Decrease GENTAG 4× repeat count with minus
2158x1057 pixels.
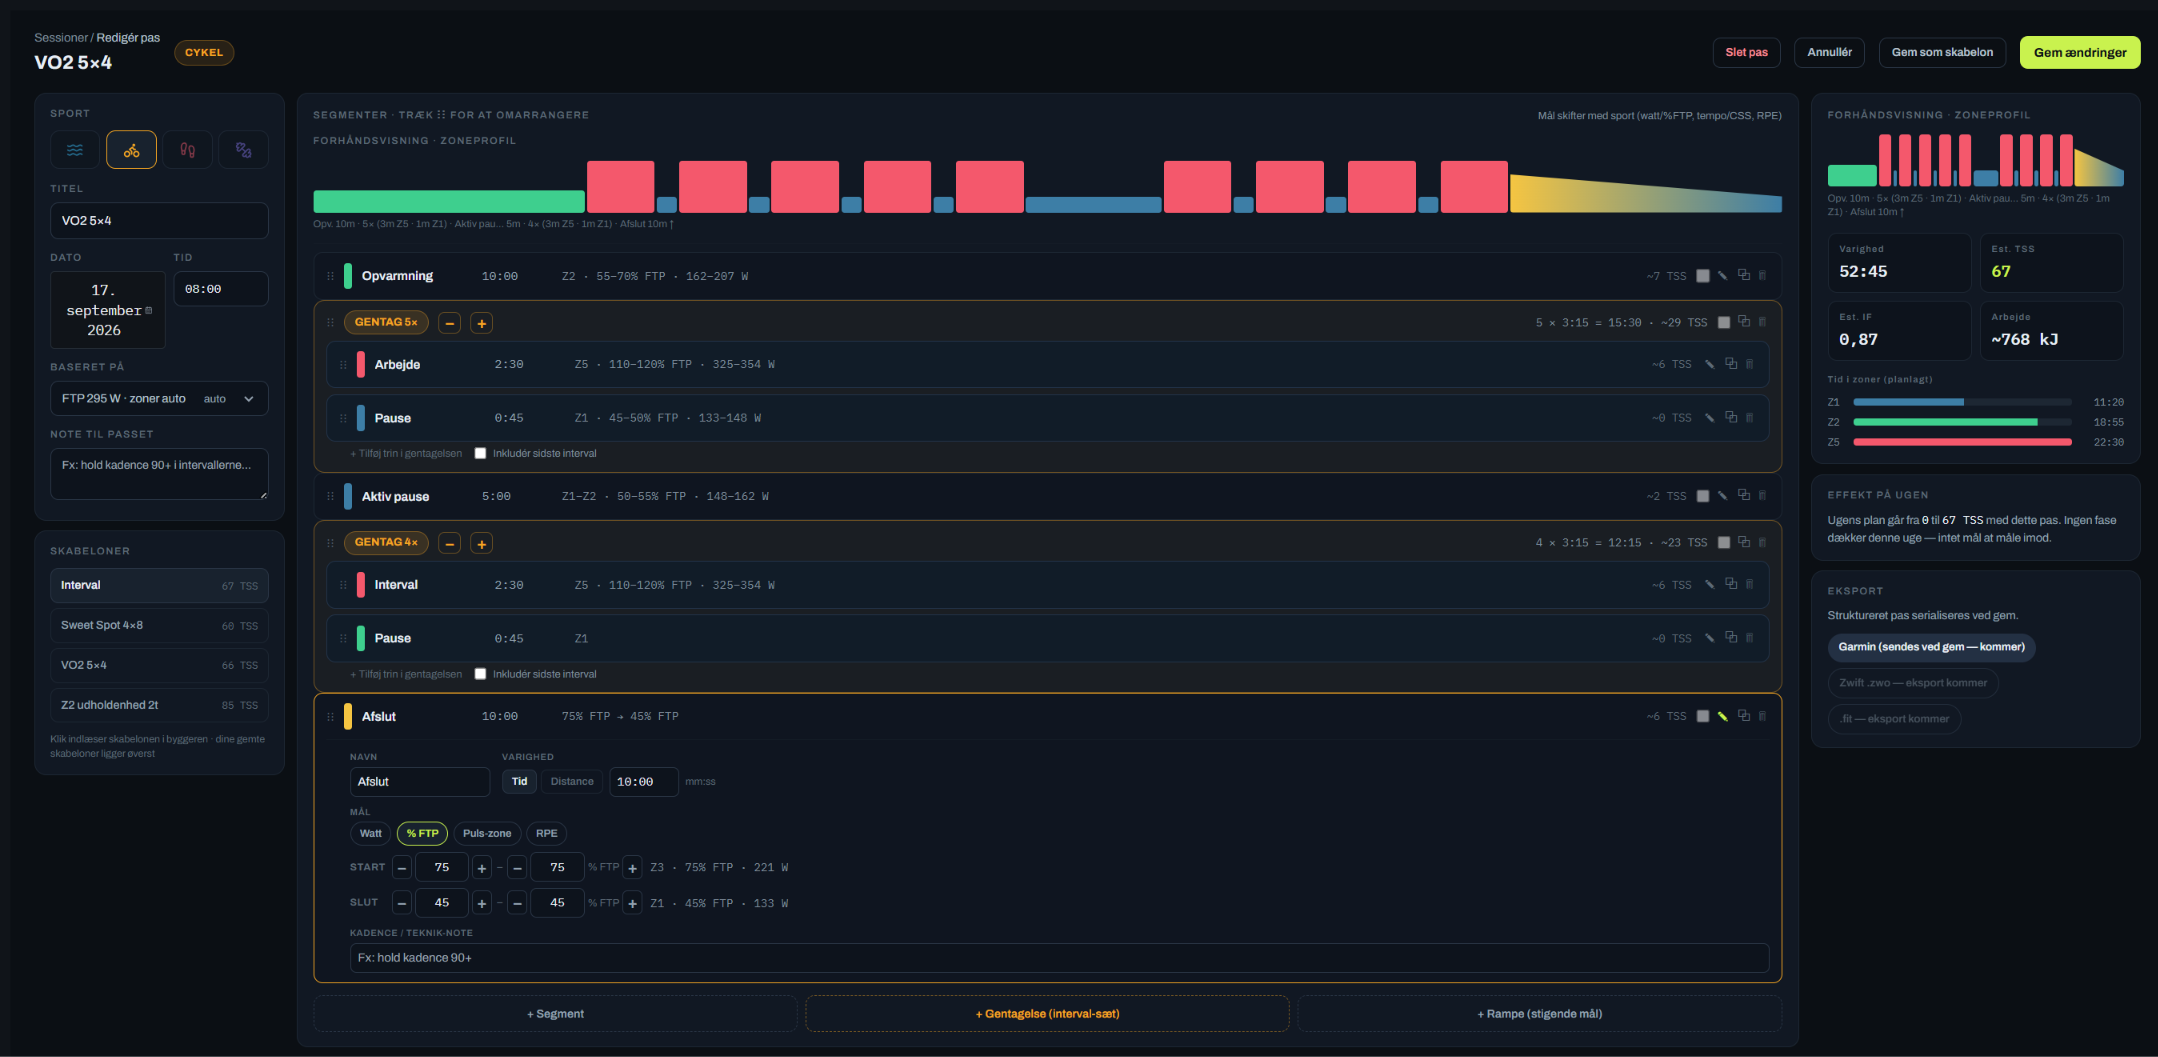click(x=450, y=544)
